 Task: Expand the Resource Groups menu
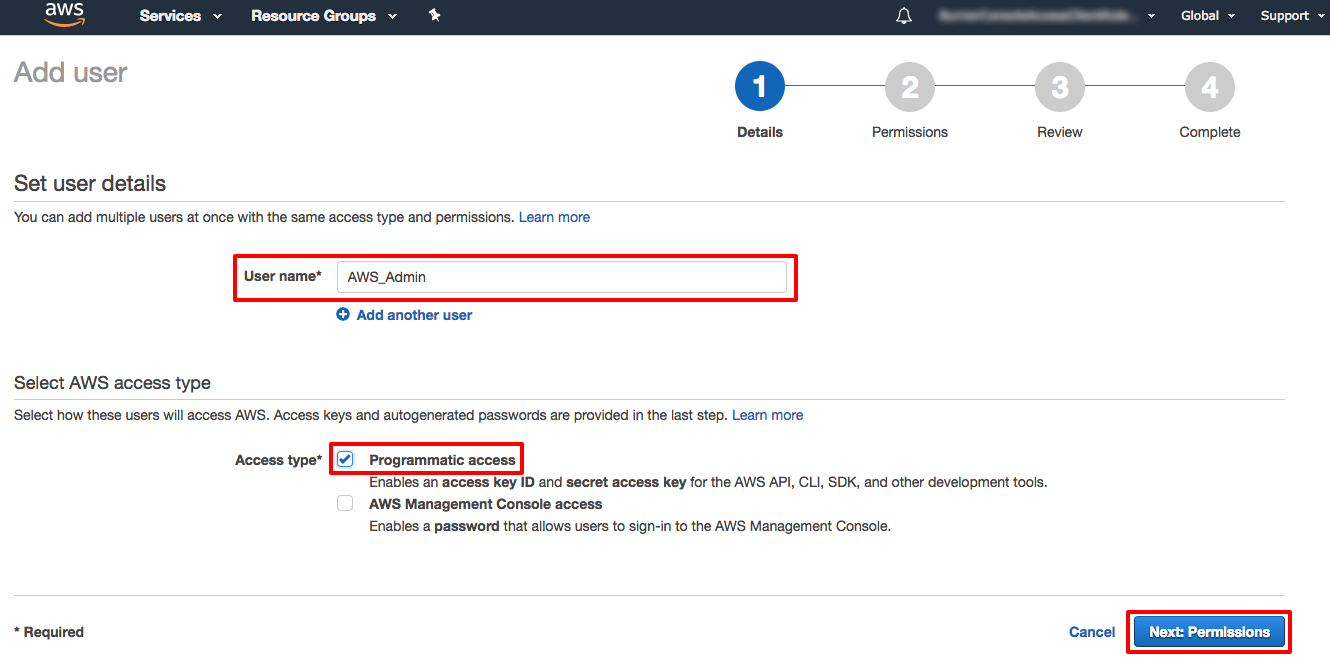click(x=324, y=16)
